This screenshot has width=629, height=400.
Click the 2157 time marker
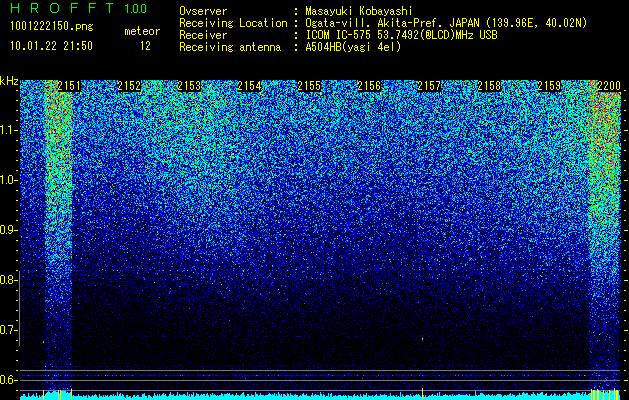coord(429,86)
